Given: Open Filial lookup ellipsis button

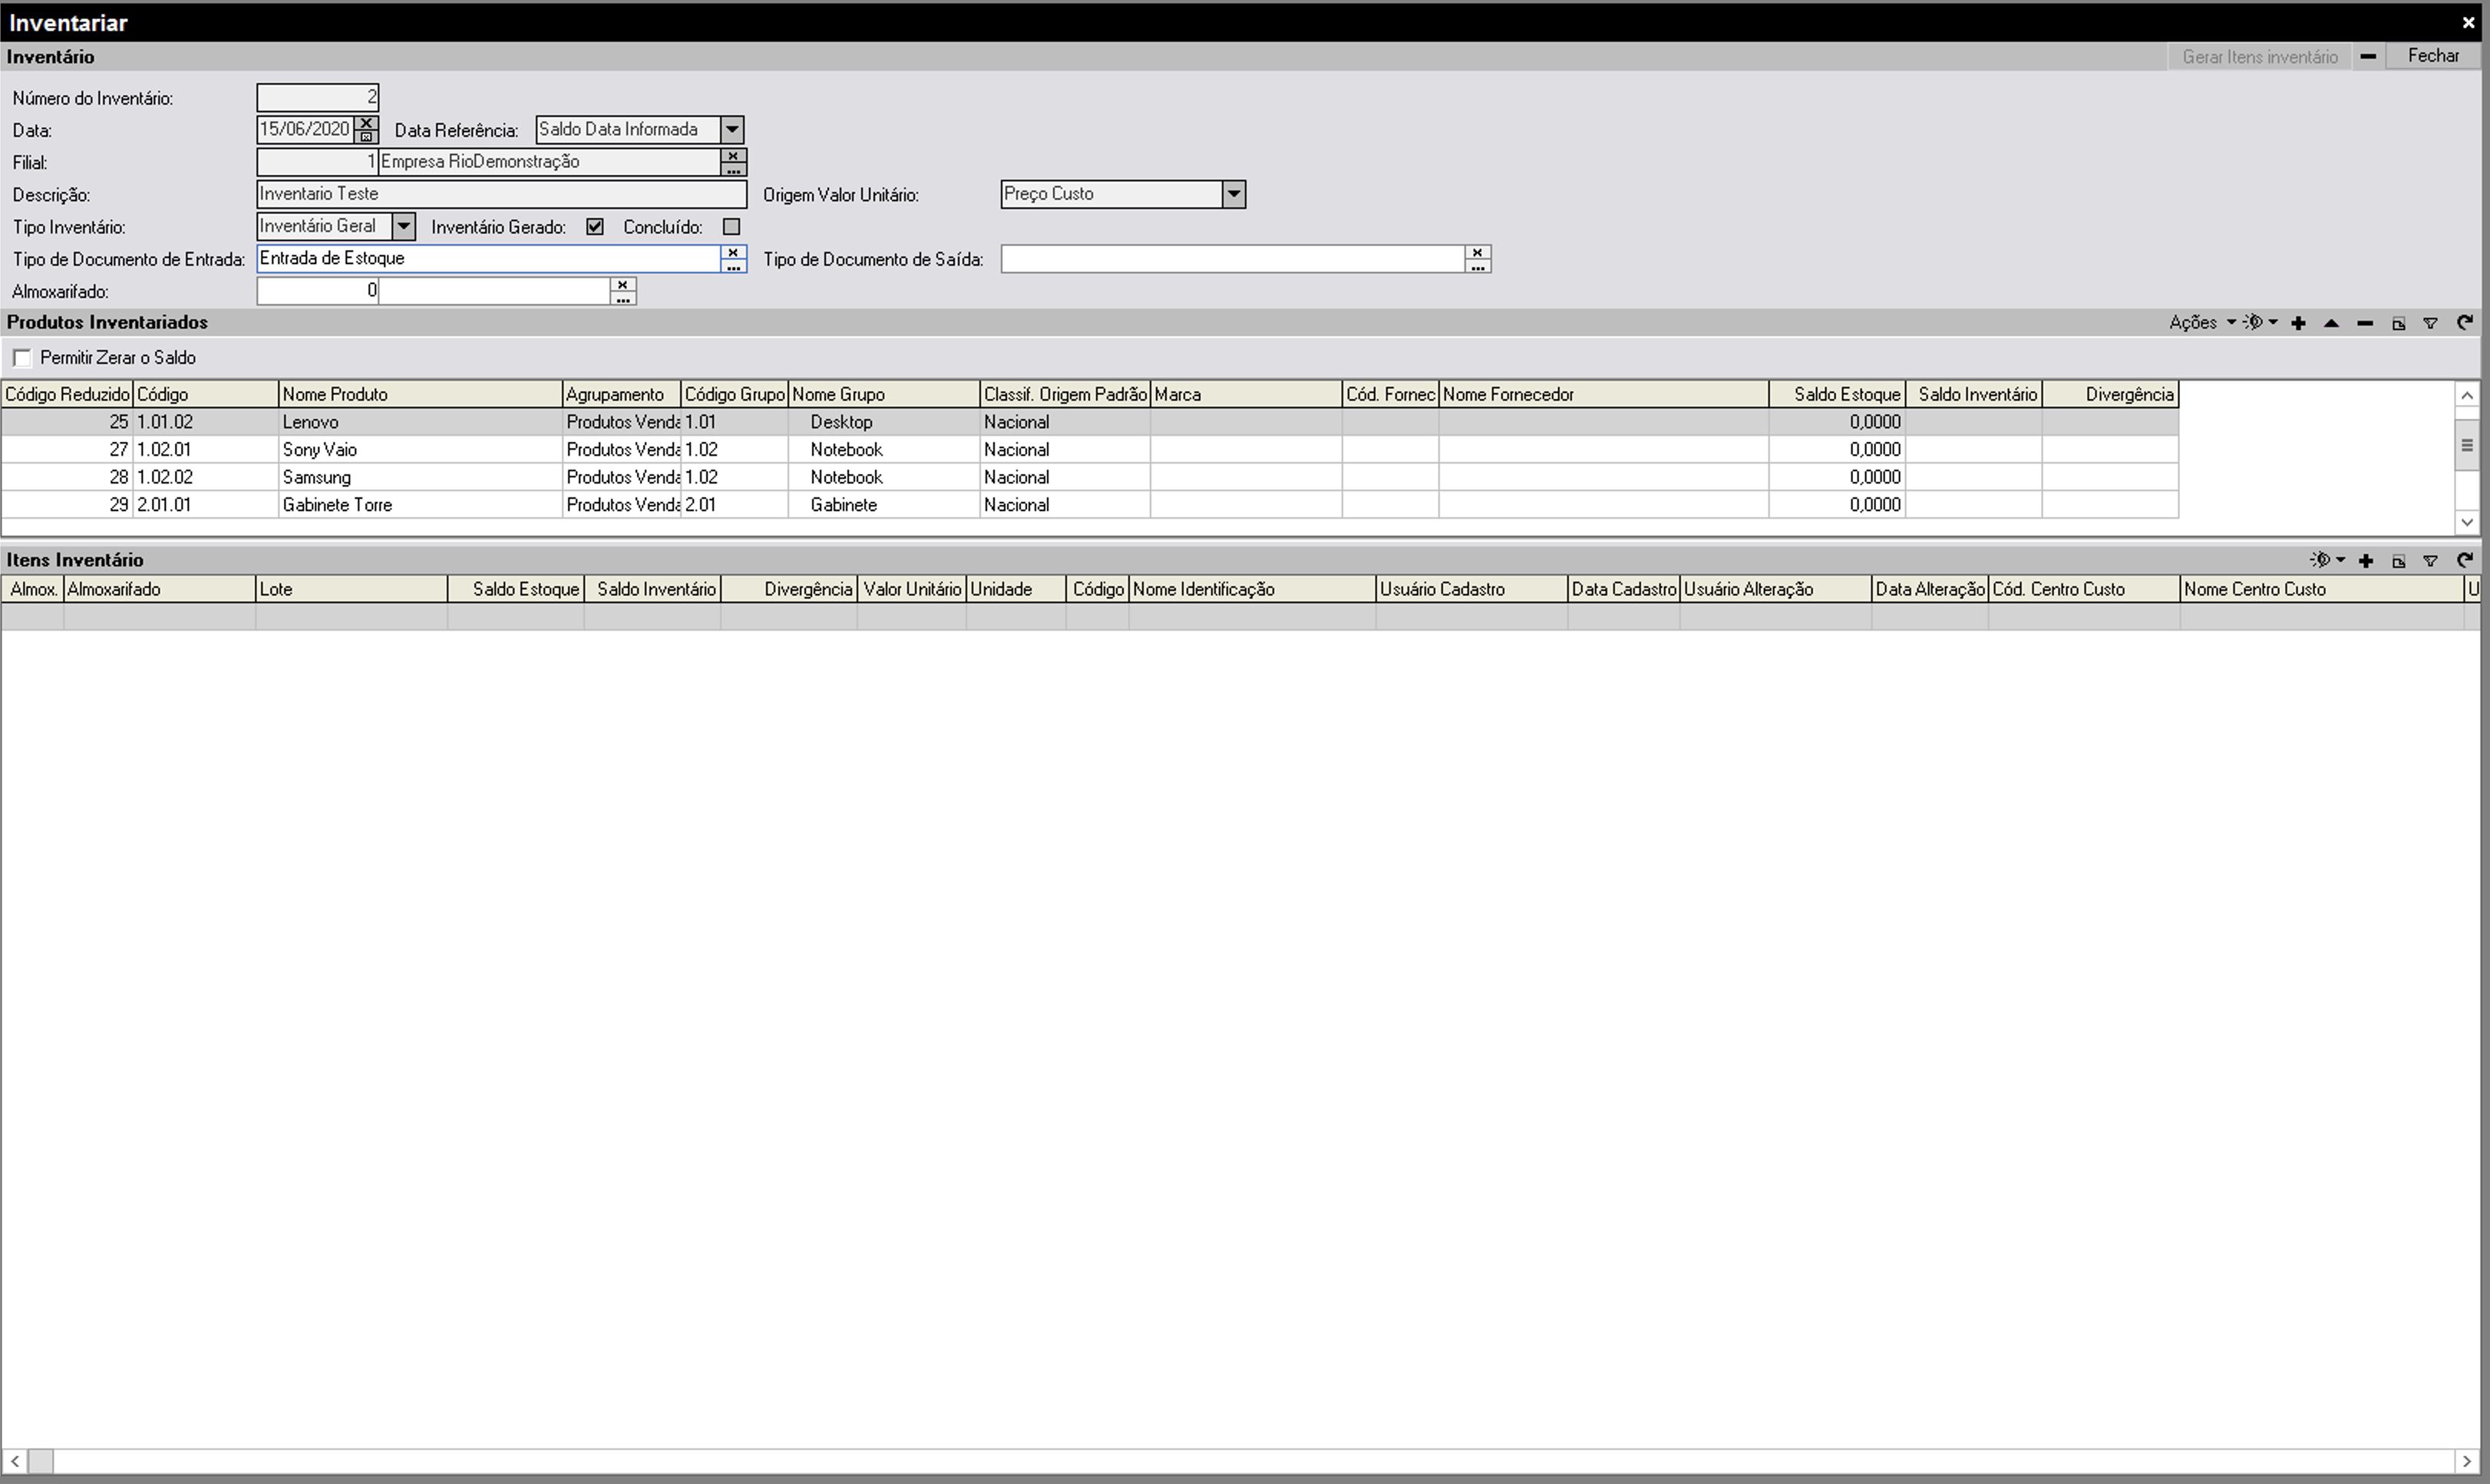Looking at the screenshot, I should [733, 169].
